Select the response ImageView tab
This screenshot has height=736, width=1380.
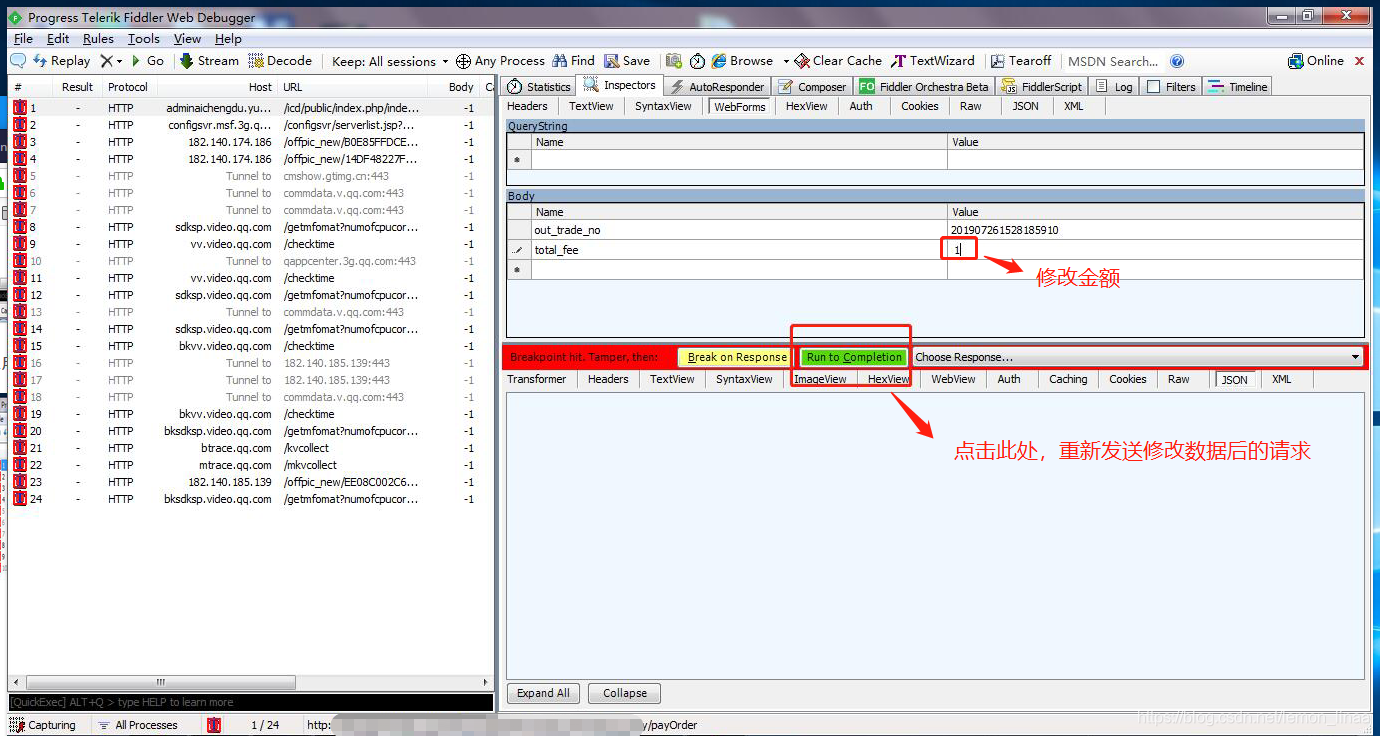click(x=820, y=379)
